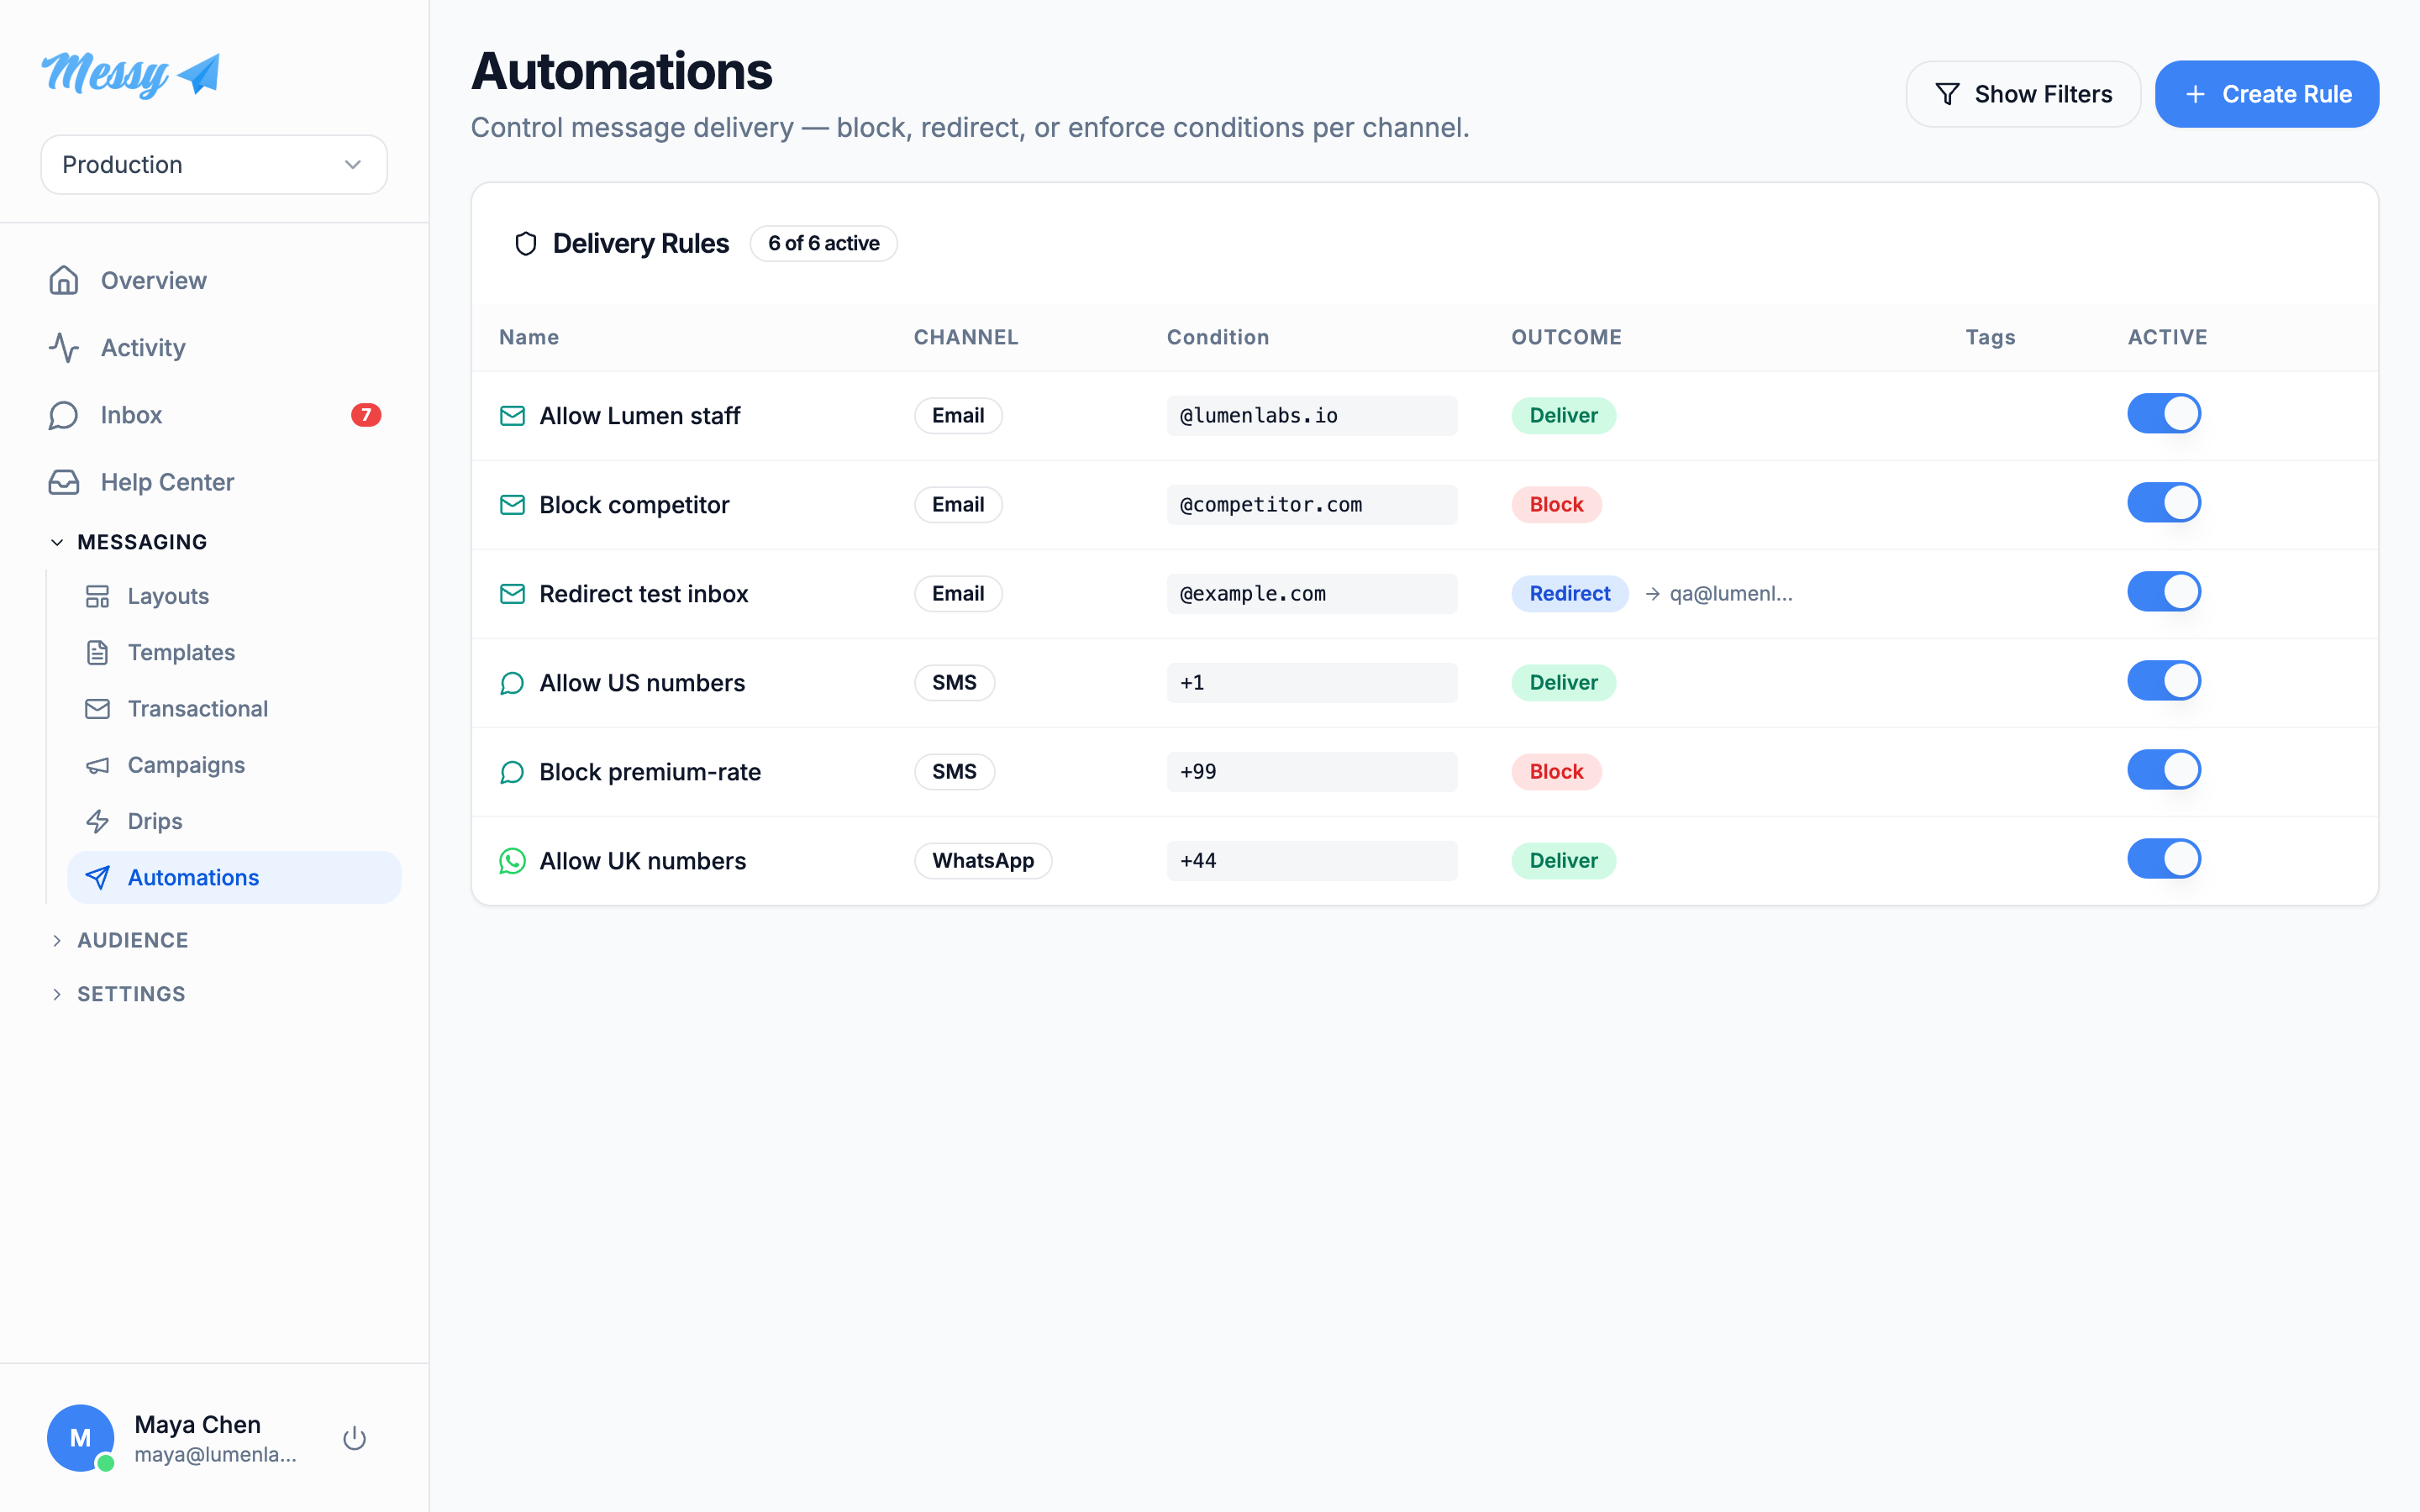Click the Templates document icon
Screen dimensions: 2420x1512
click(97, 652)
